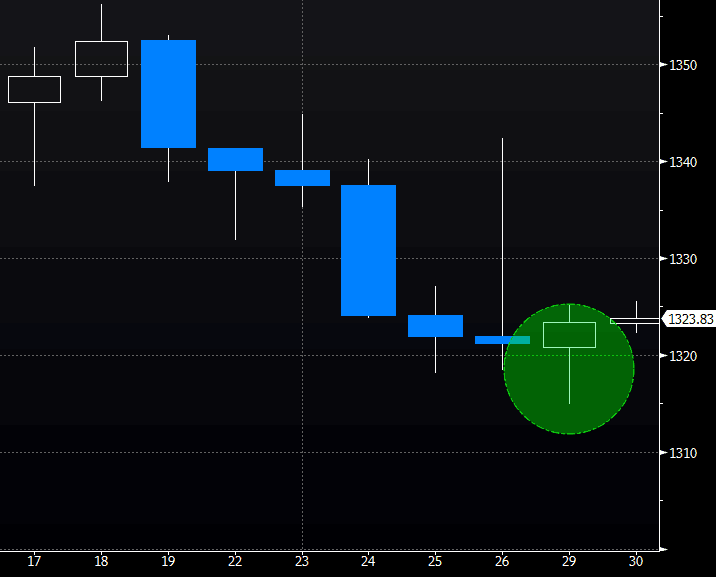
Task: Click the hollow white candle above date 17
Action: [34, 89]
